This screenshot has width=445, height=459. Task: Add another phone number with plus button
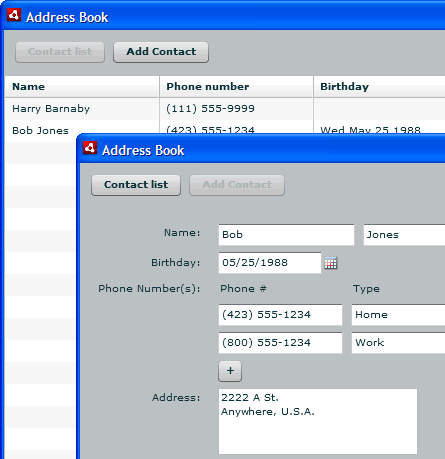point(230,371)
